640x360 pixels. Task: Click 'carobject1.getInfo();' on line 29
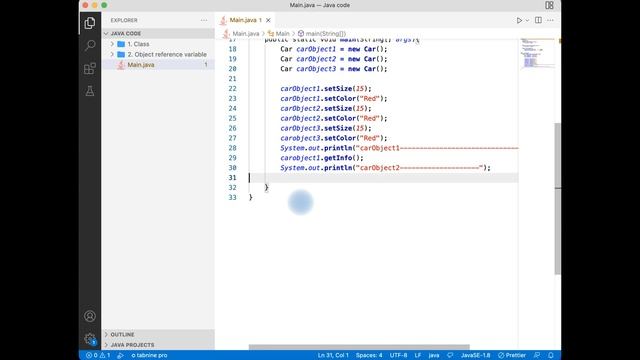point(322,158)
